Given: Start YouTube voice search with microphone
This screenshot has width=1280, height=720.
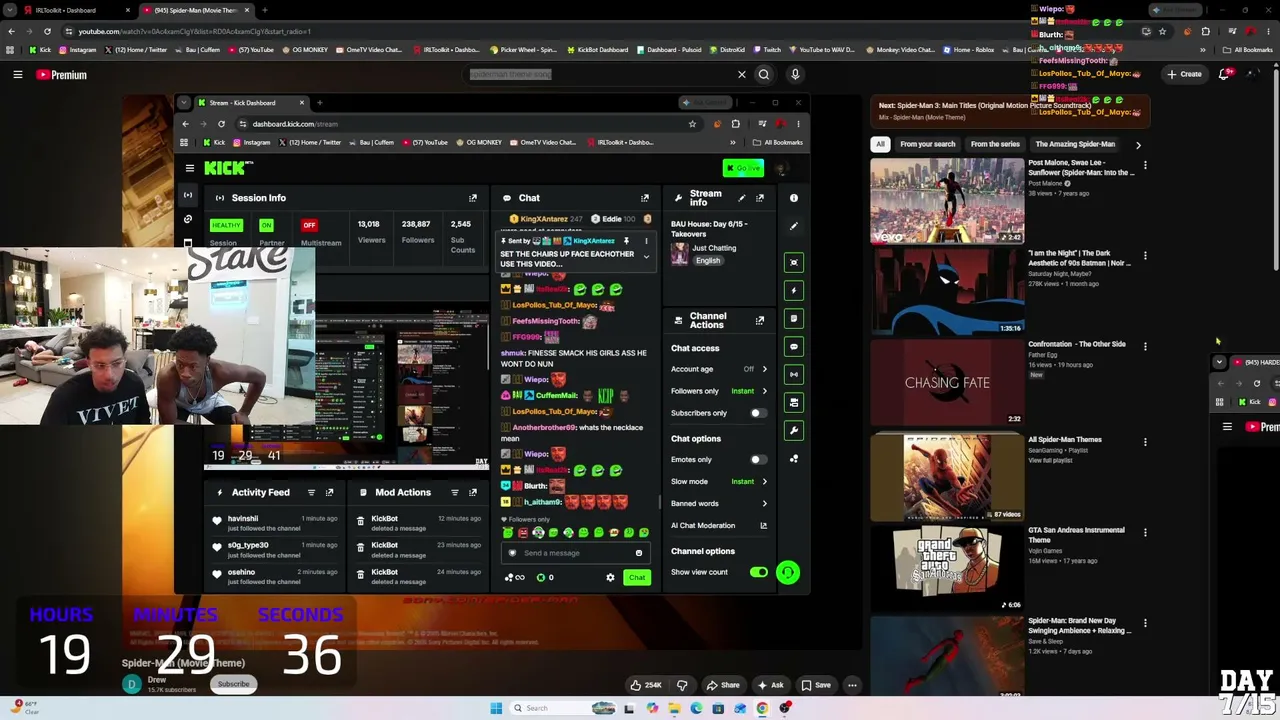Looking at the screenshot, I should 795,74.
